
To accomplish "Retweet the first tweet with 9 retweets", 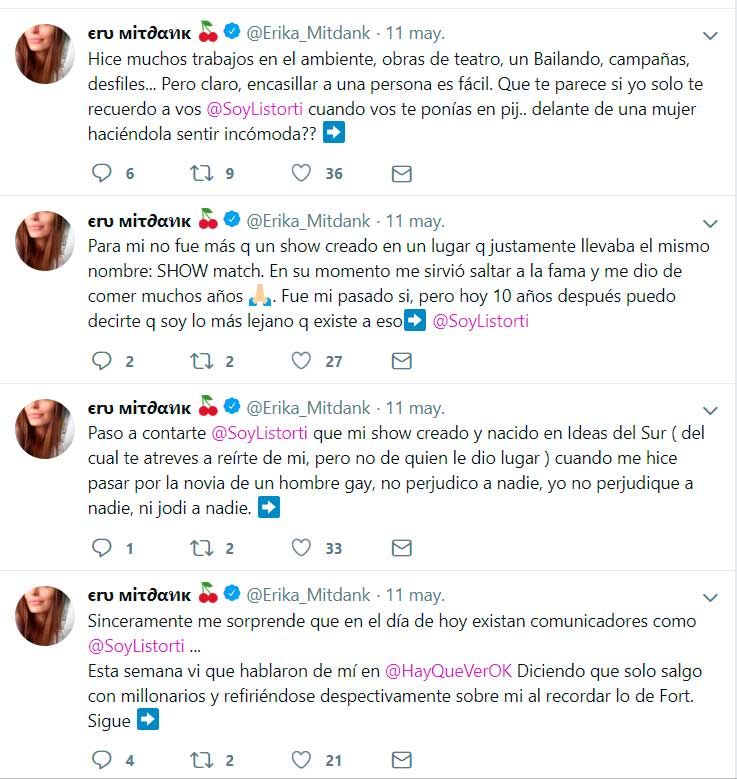I will tap(202, 173).
